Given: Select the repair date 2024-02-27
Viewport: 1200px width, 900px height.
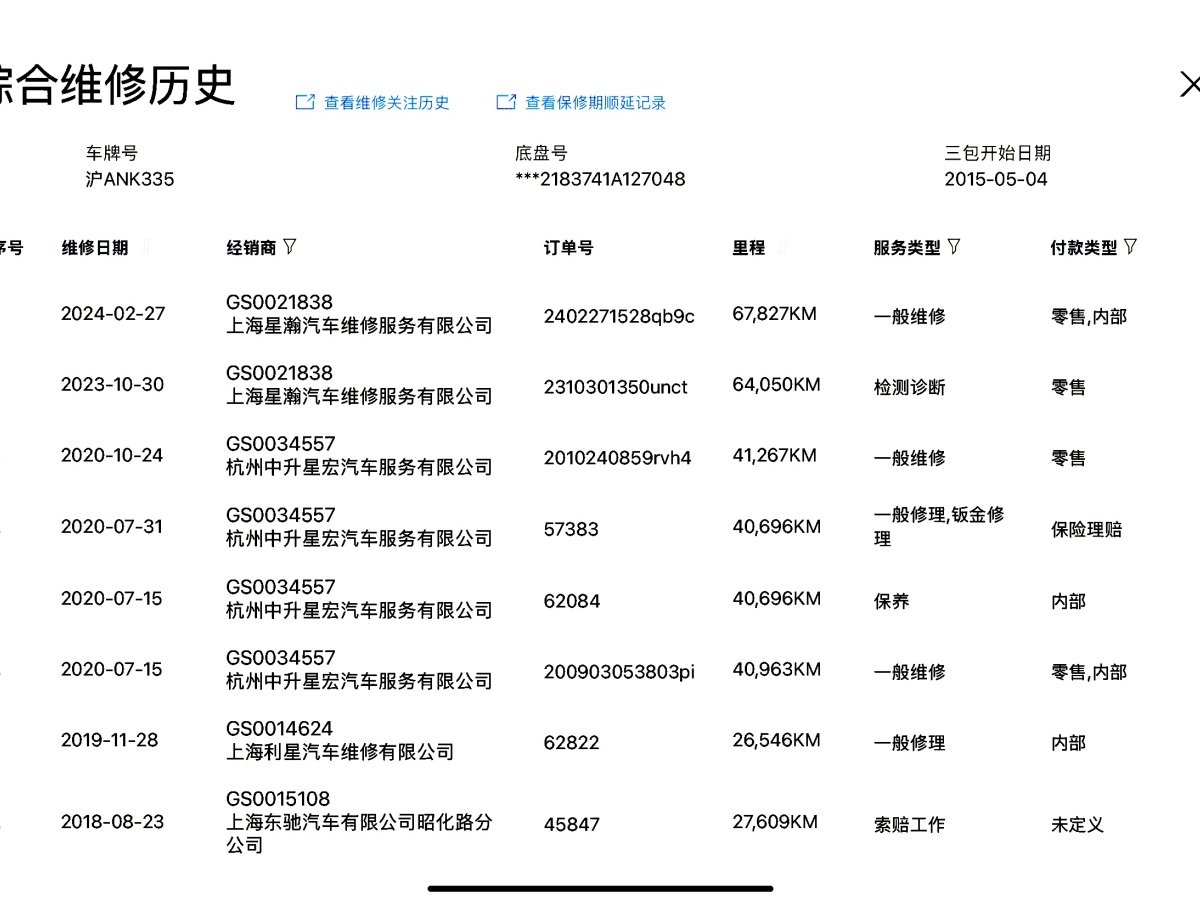Looking at the screenshot, I should coord(113,313).
